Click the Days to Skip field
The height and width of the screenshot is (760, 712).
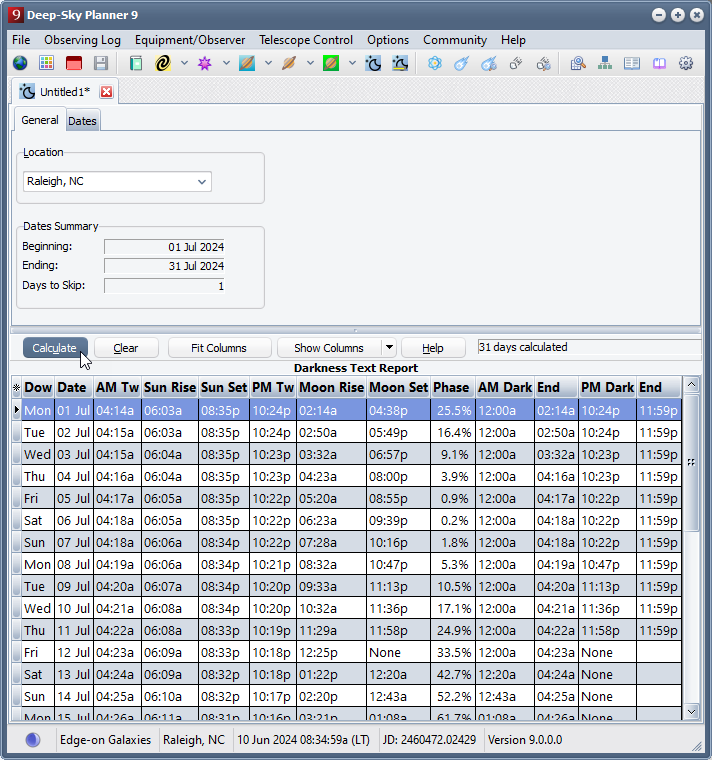164,286
